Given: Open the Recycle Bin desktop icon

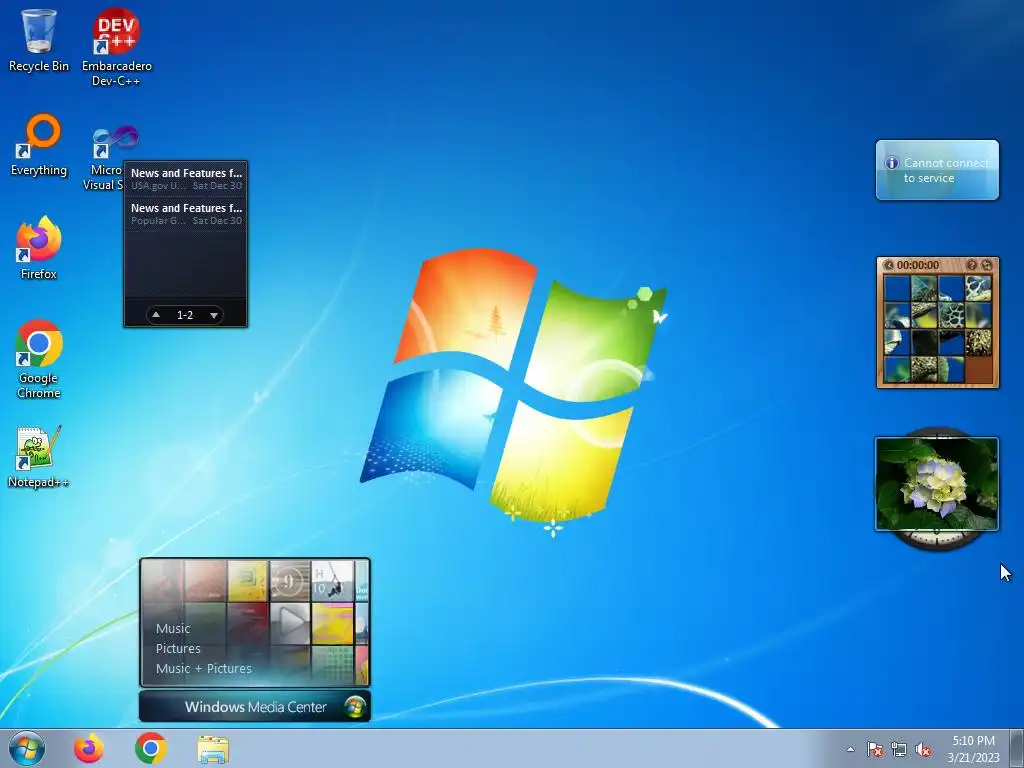Looking at the screenshot, I should [39, 40].
